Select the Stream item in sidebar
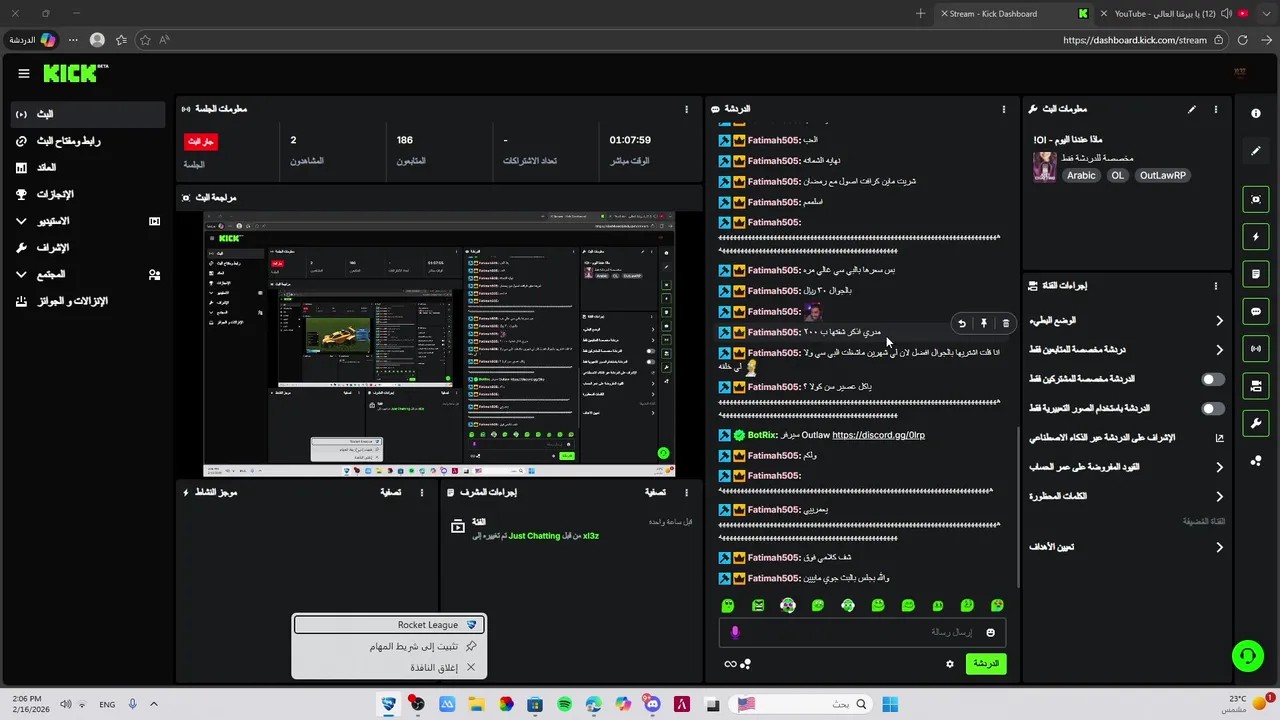Screen dimensions: 1280x720 click(88, 114)
